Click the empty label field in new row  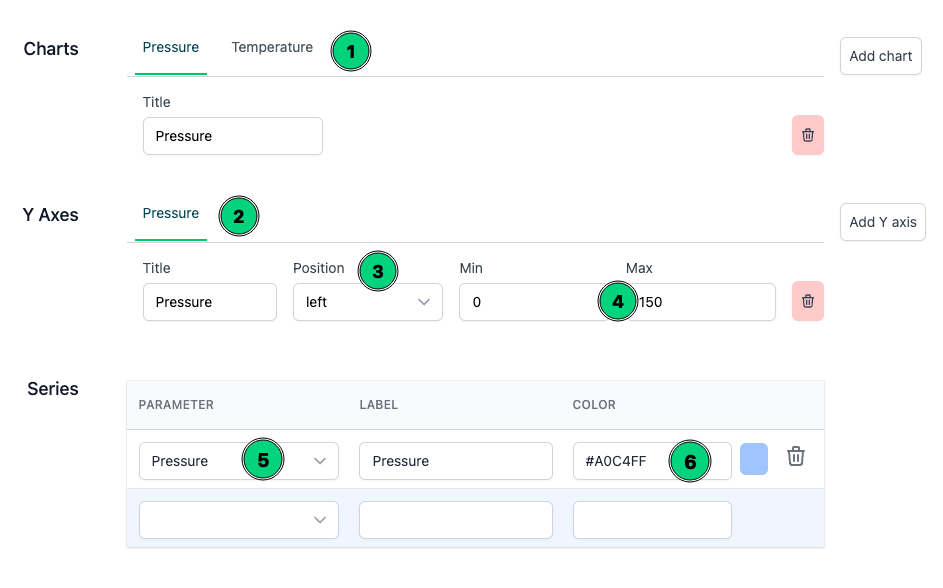click(455, 520)
